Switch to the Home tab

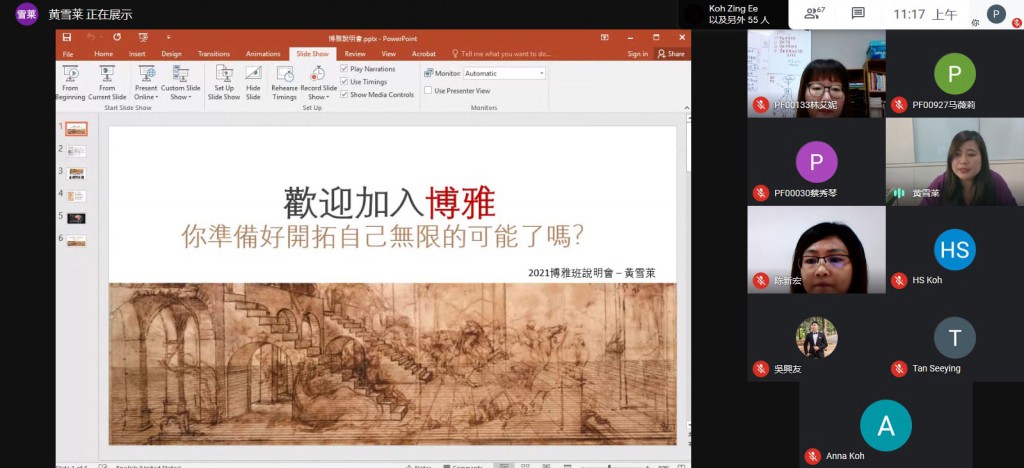103,54
